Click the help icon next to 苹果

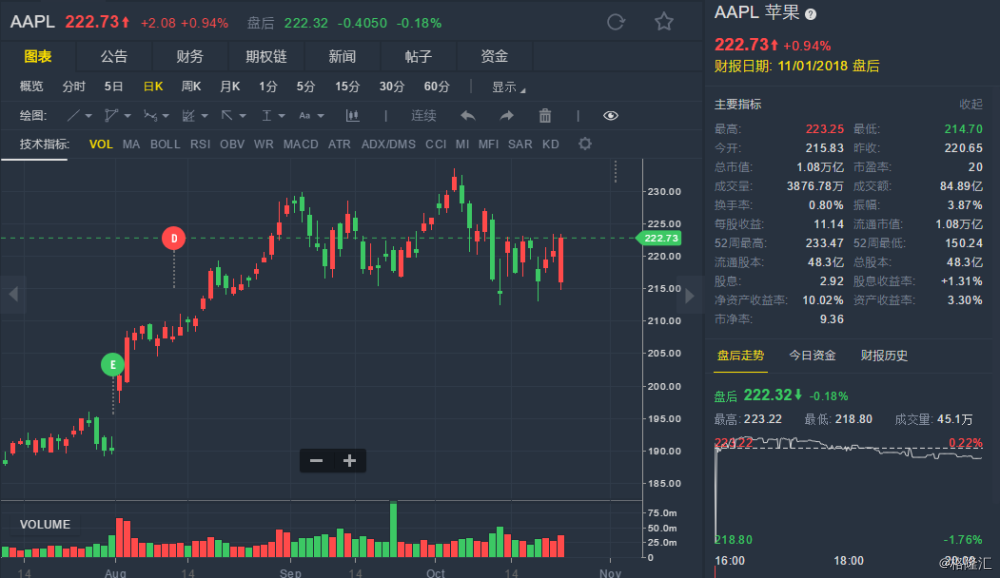click(810, 14)
